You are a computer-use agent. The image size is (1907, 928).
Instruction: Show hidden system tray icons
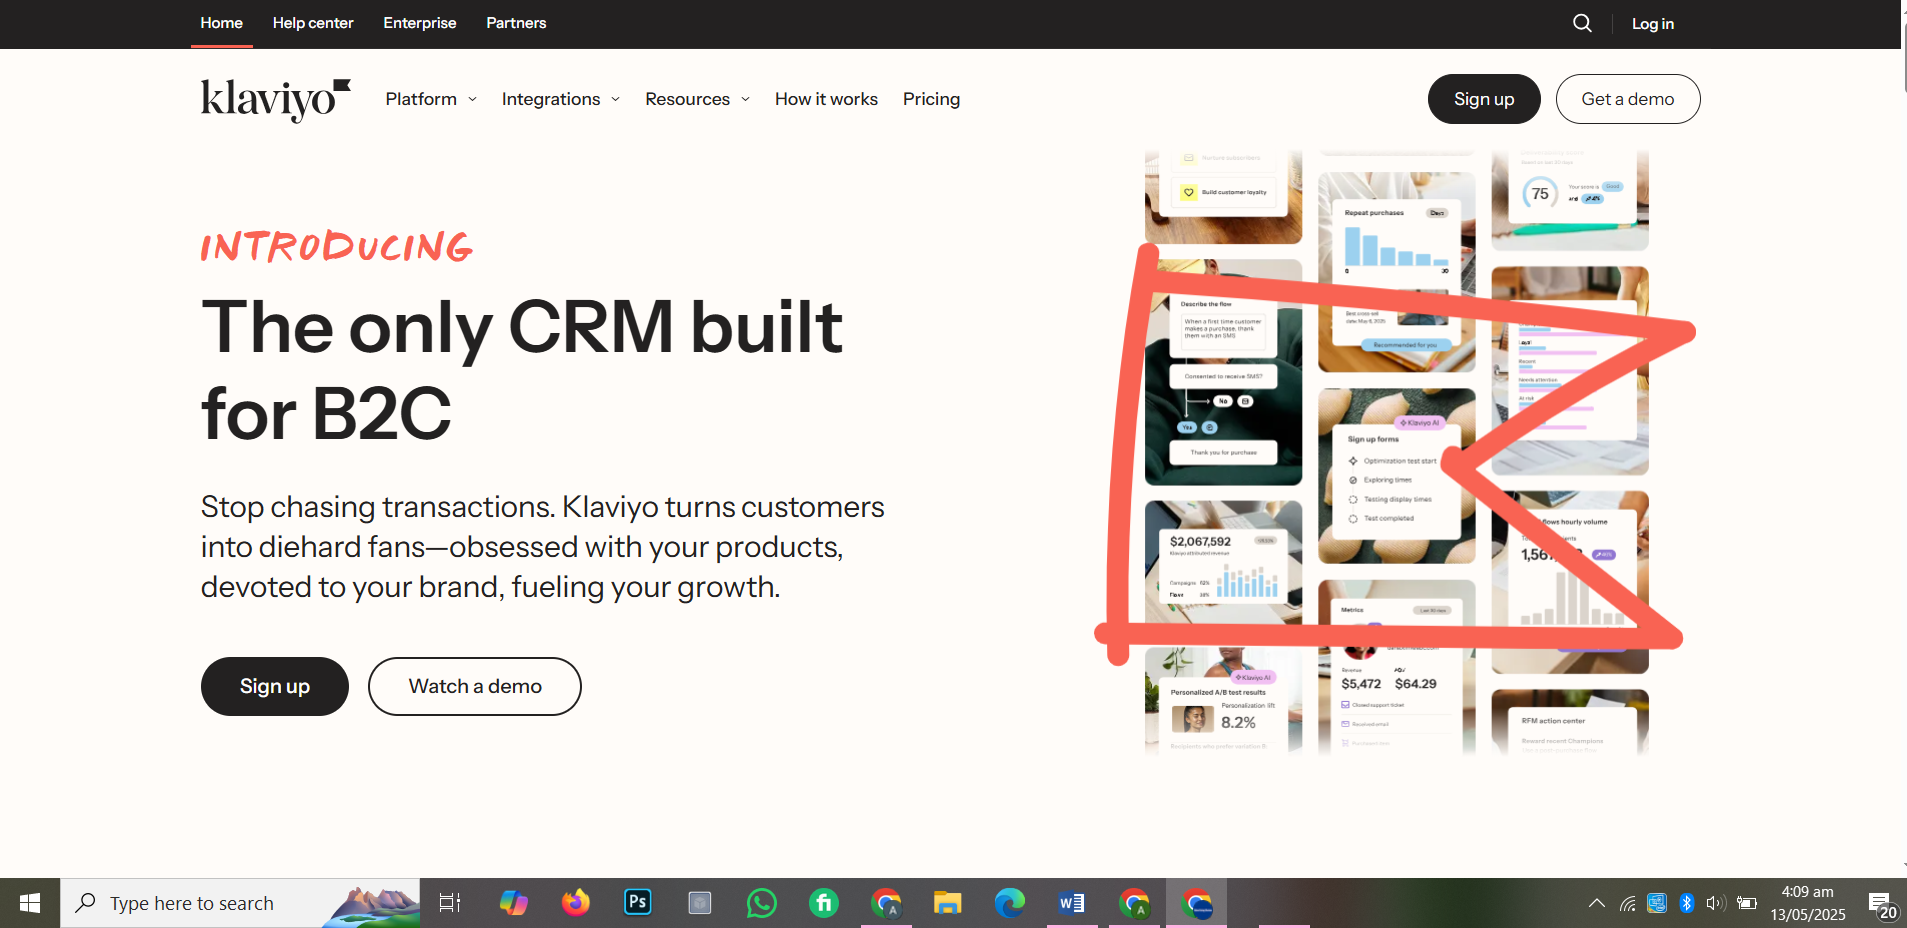[1596, 903]
